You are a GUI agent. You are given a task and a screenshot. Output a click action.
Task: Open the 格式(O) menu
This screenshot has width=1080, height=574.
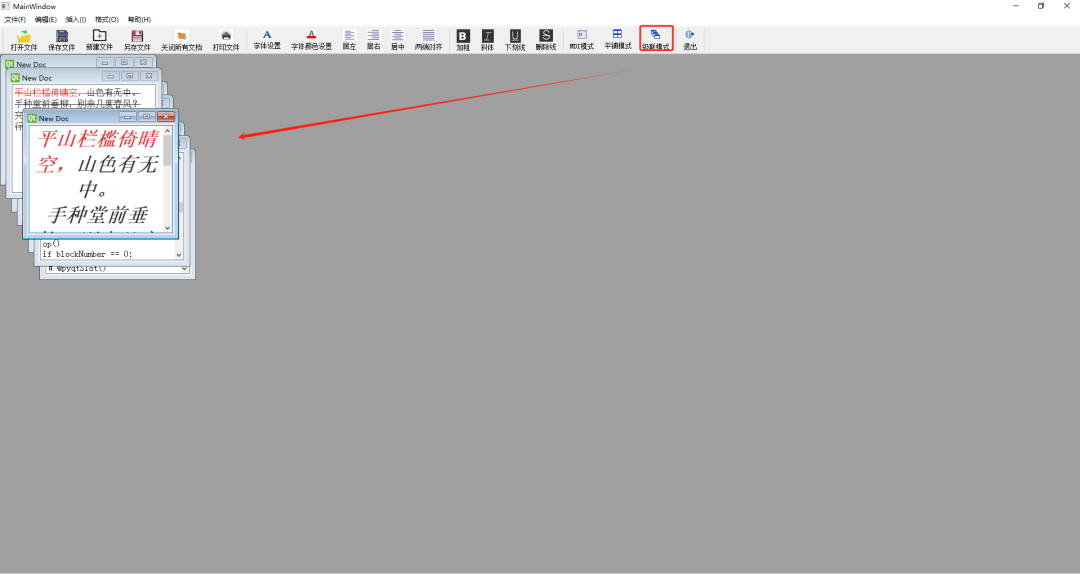107,19
